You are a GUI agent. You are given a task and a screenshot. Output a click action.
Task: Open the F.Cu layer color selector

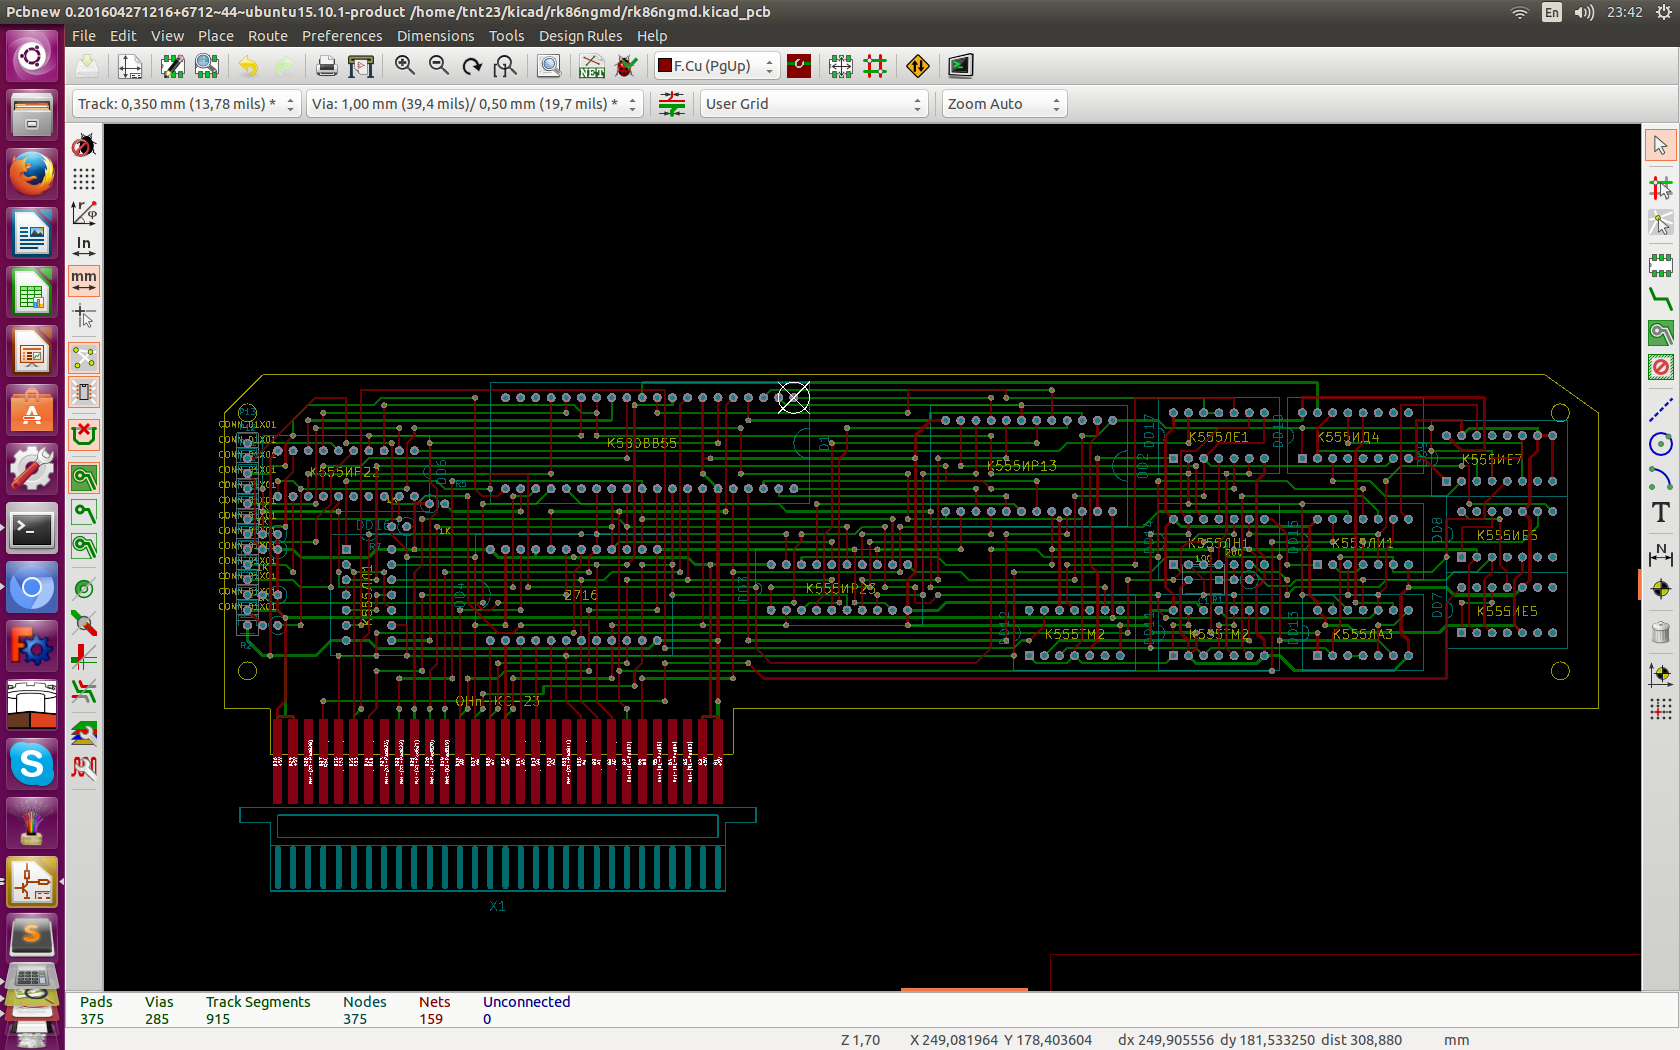[x=715, y=66]
